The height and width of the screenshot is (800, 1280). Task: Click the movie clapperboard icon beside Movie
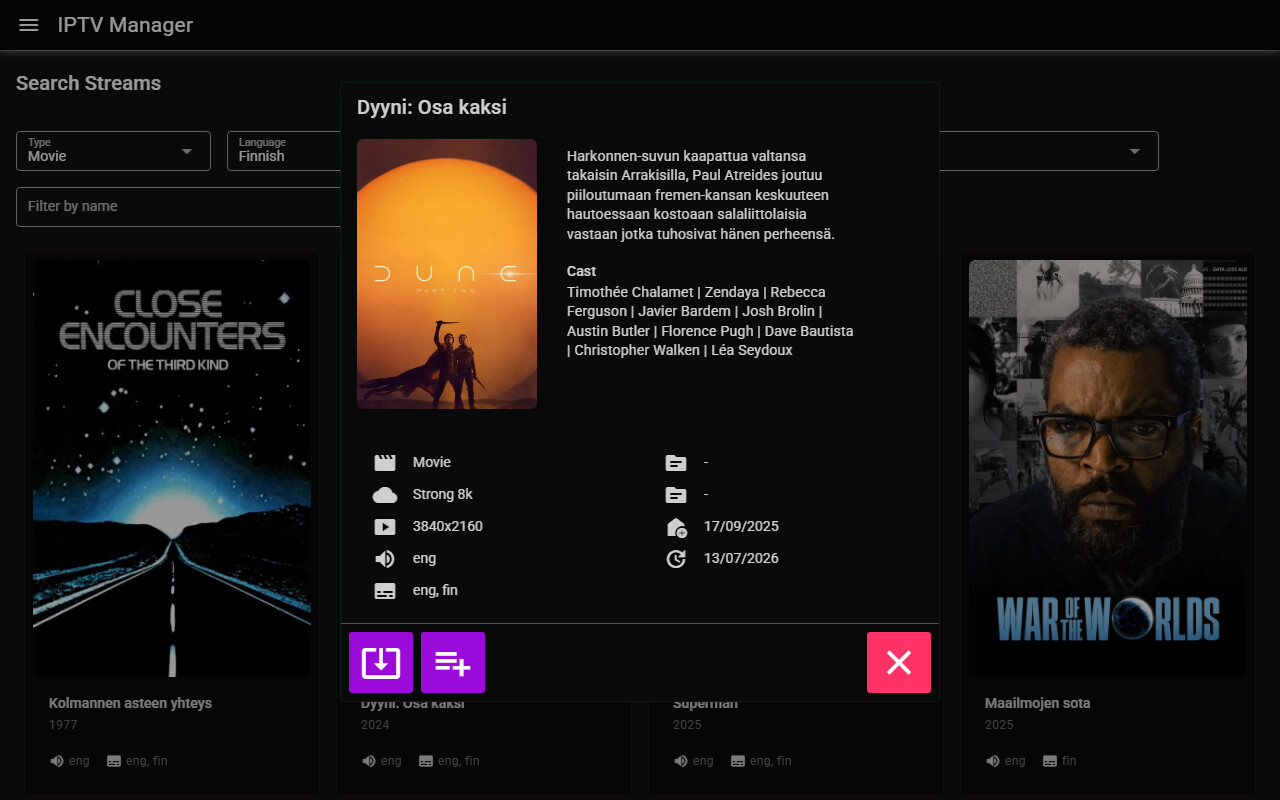point(385,462)
